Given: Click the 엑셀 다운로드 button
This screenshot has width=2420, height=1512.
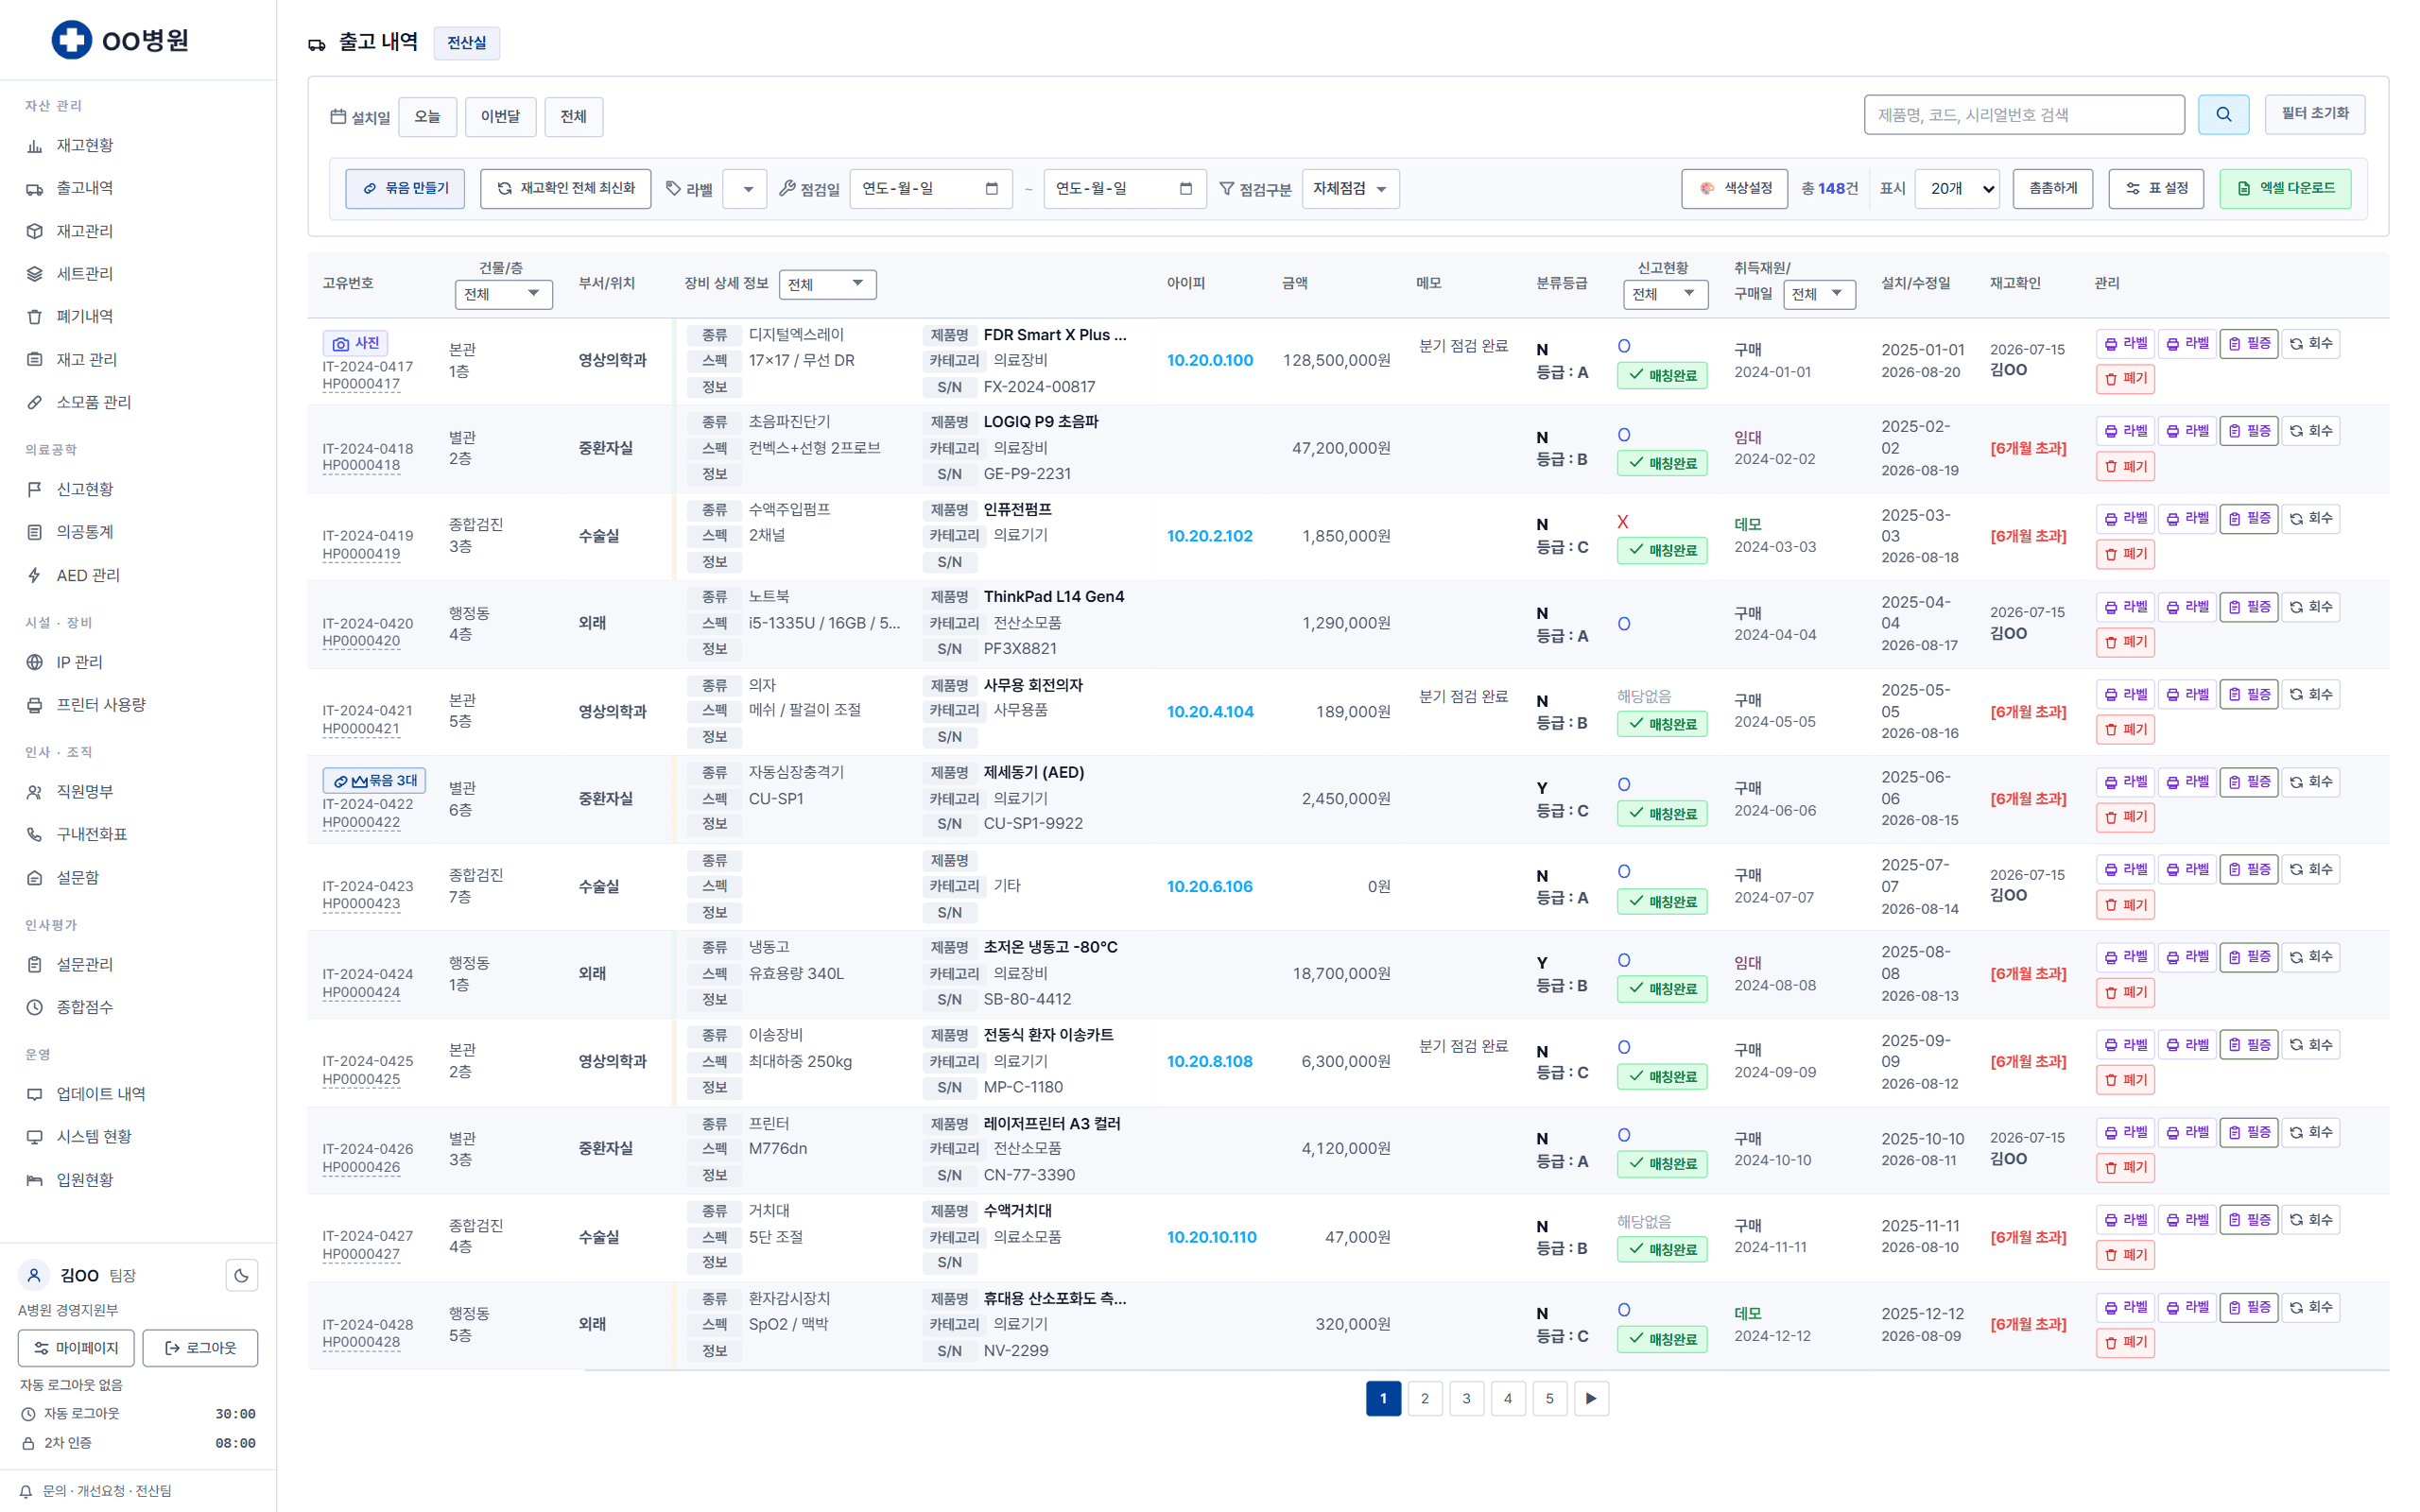Looking at the screenshot, I should click(2285, 188).
